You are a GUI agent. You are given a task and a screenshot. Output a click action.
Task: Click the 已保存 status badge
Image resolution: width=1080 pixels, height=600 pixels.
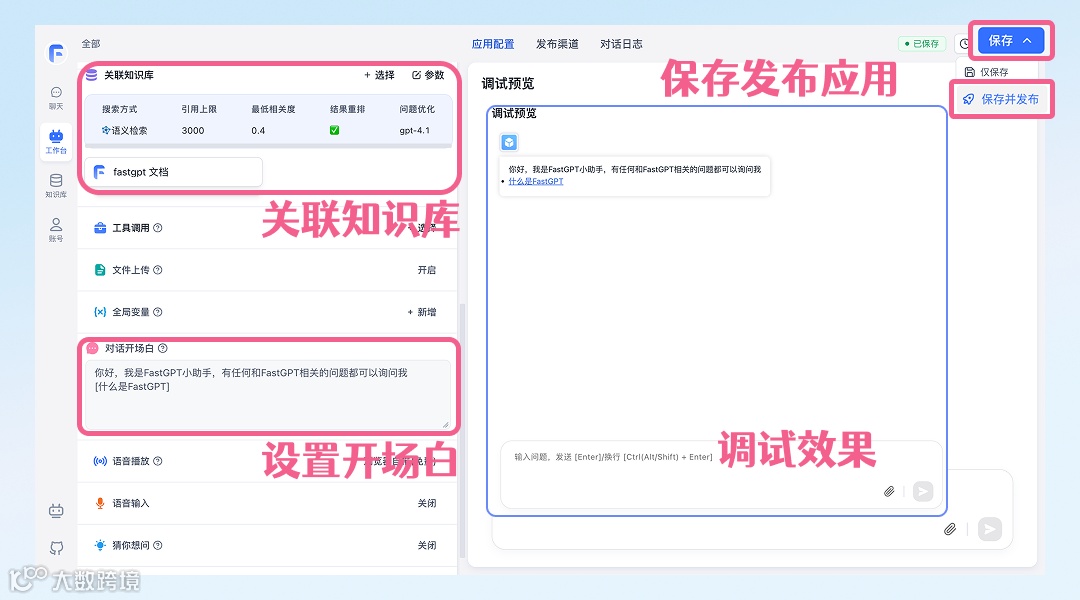coord(922,43)
